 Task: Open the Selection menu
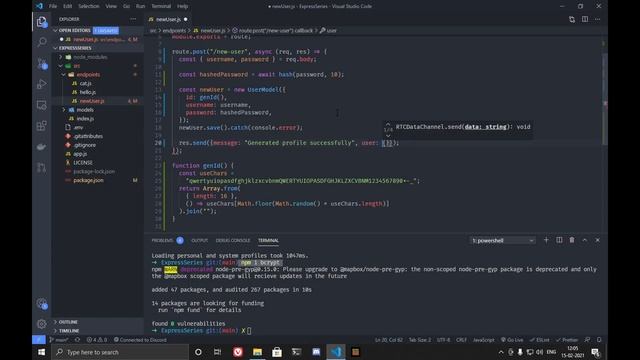pos(89,6)
